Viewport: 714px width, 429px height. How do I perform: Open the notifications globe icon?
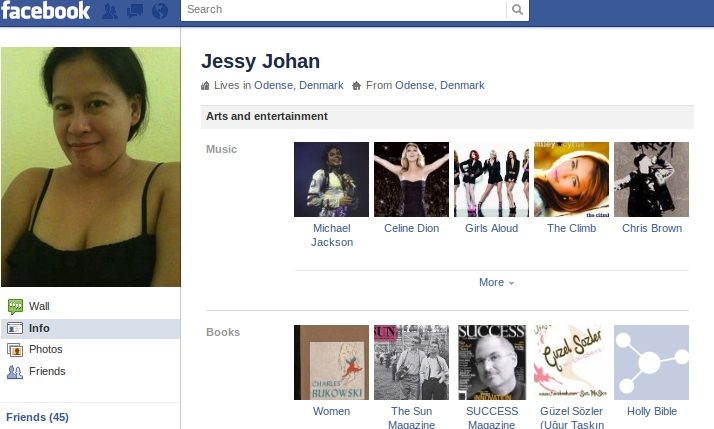point(160,11)
